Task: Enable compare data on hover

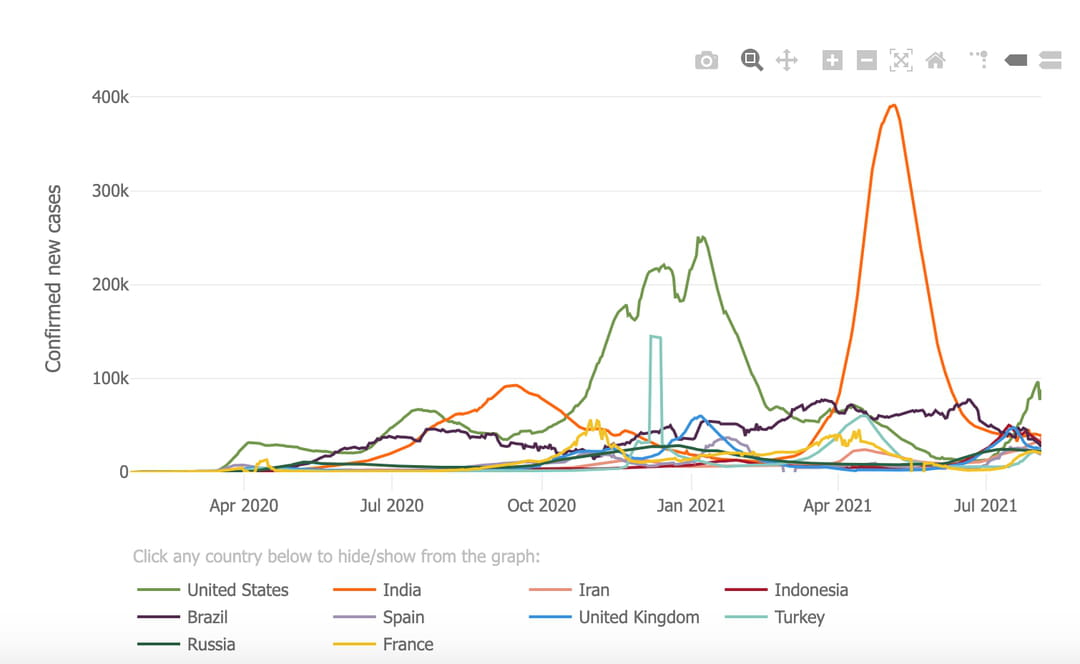Action: click(1050, 60)
